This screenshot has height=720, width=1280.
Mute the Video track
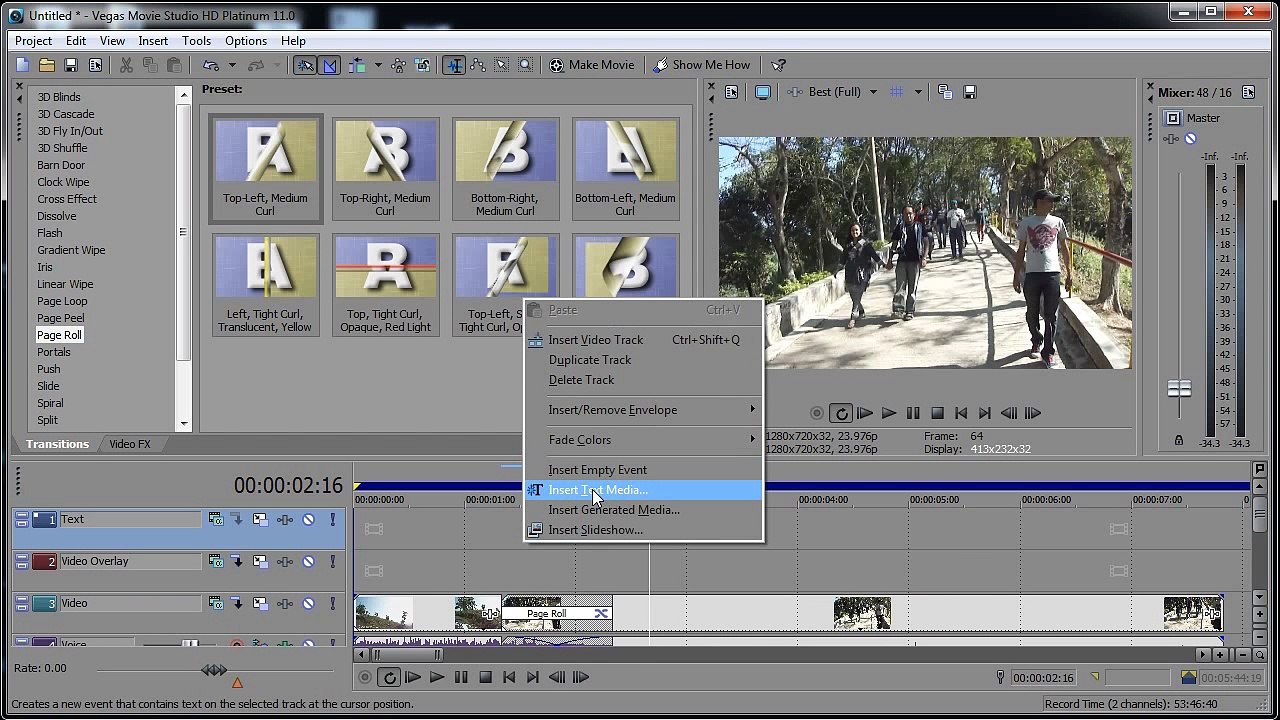coord(309,603)
